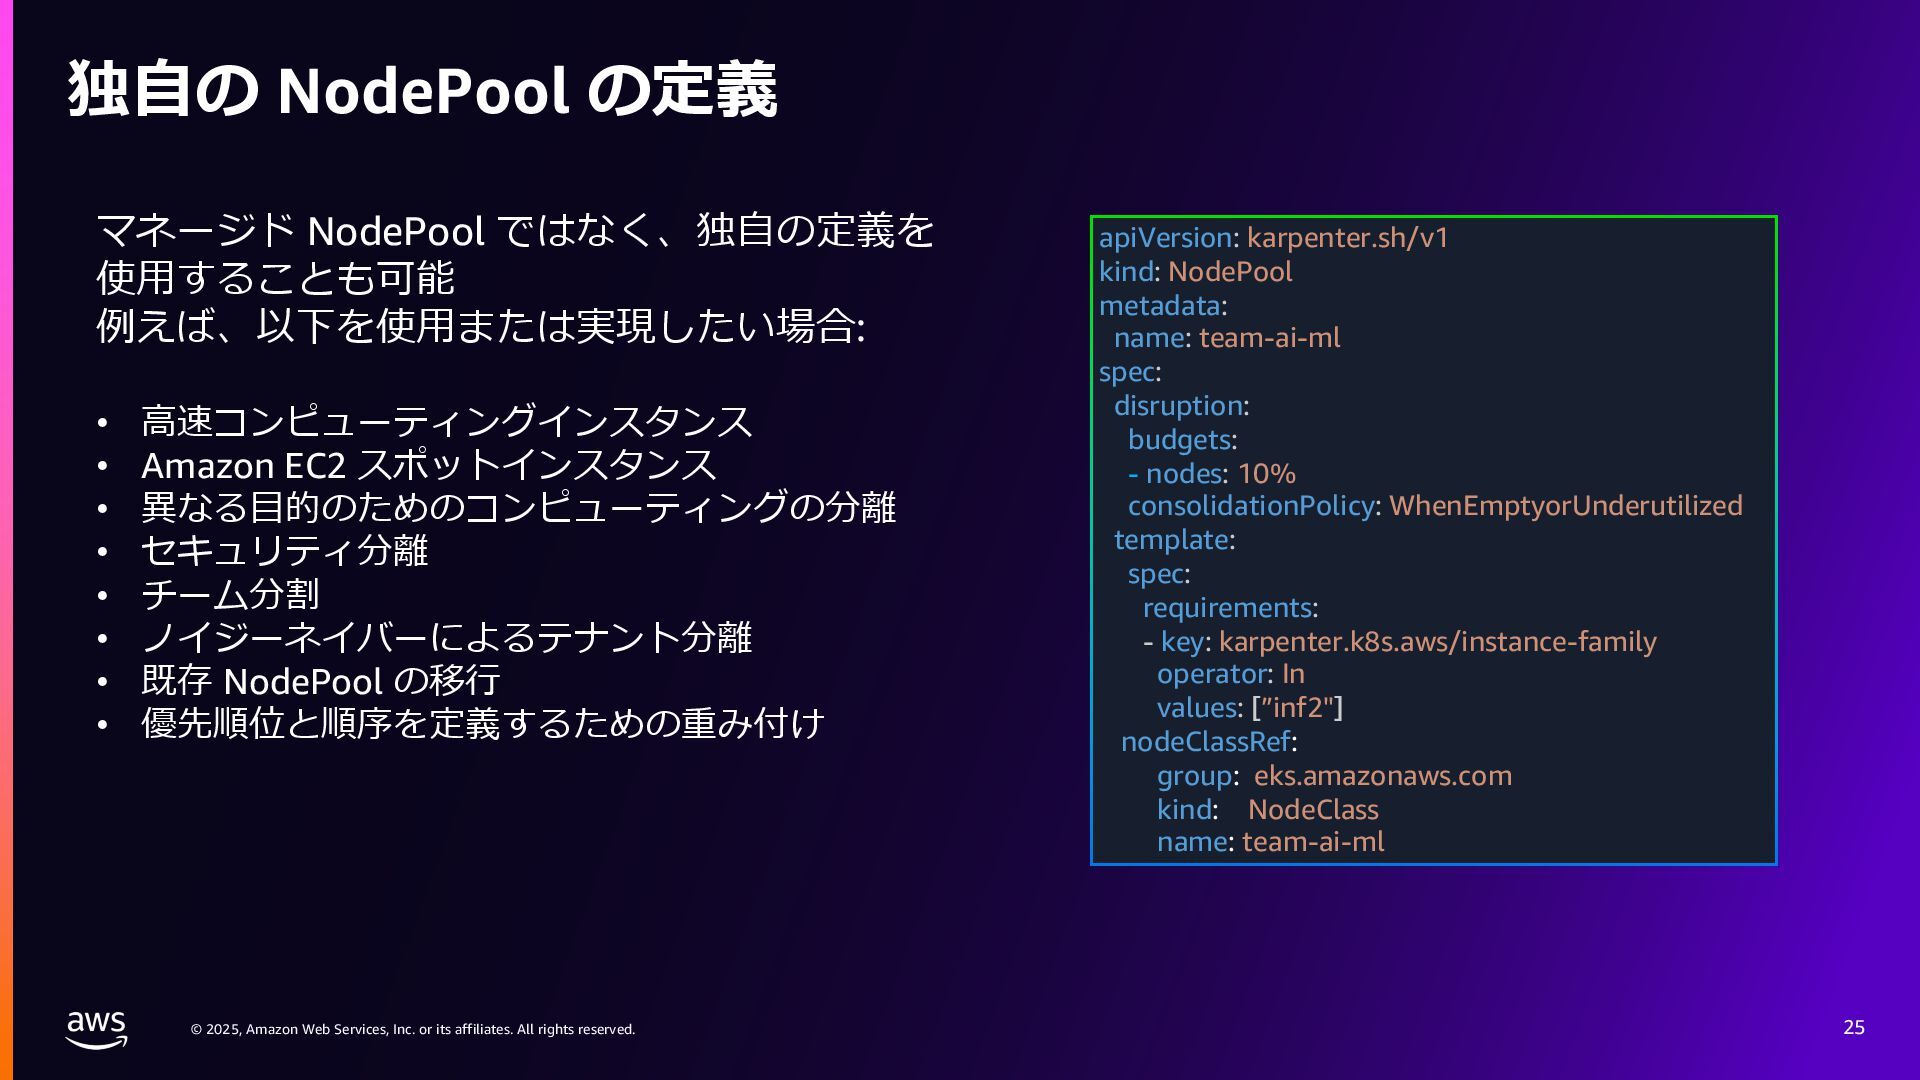Click the values inf2 line
Viewport: 1920px width, 1080px height.
1249,708
